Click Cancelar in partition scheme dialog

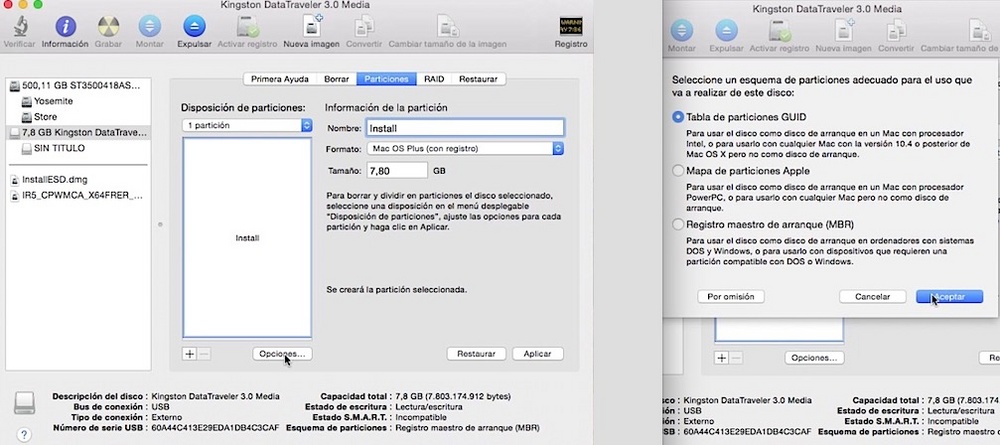872,296
